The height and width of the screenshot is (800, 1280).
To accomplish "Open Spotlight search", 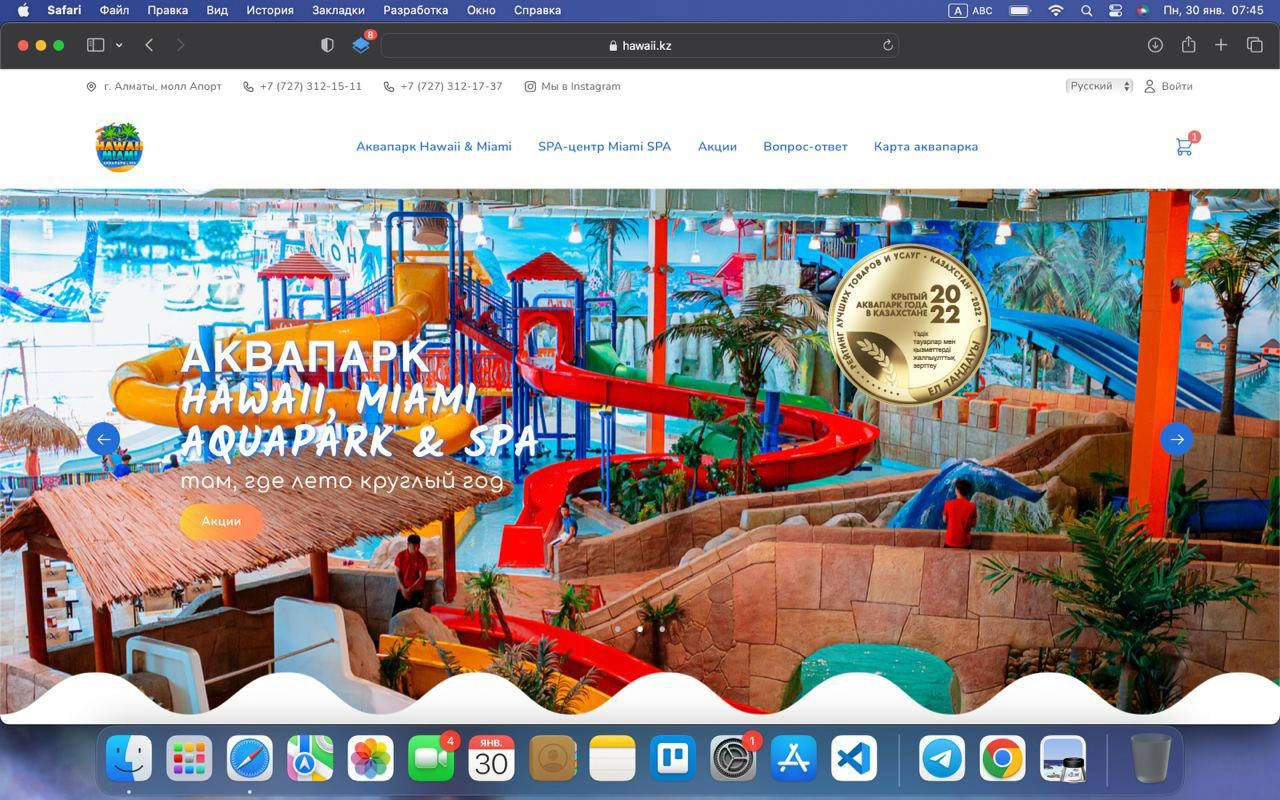I will [x=1086, y=10].
